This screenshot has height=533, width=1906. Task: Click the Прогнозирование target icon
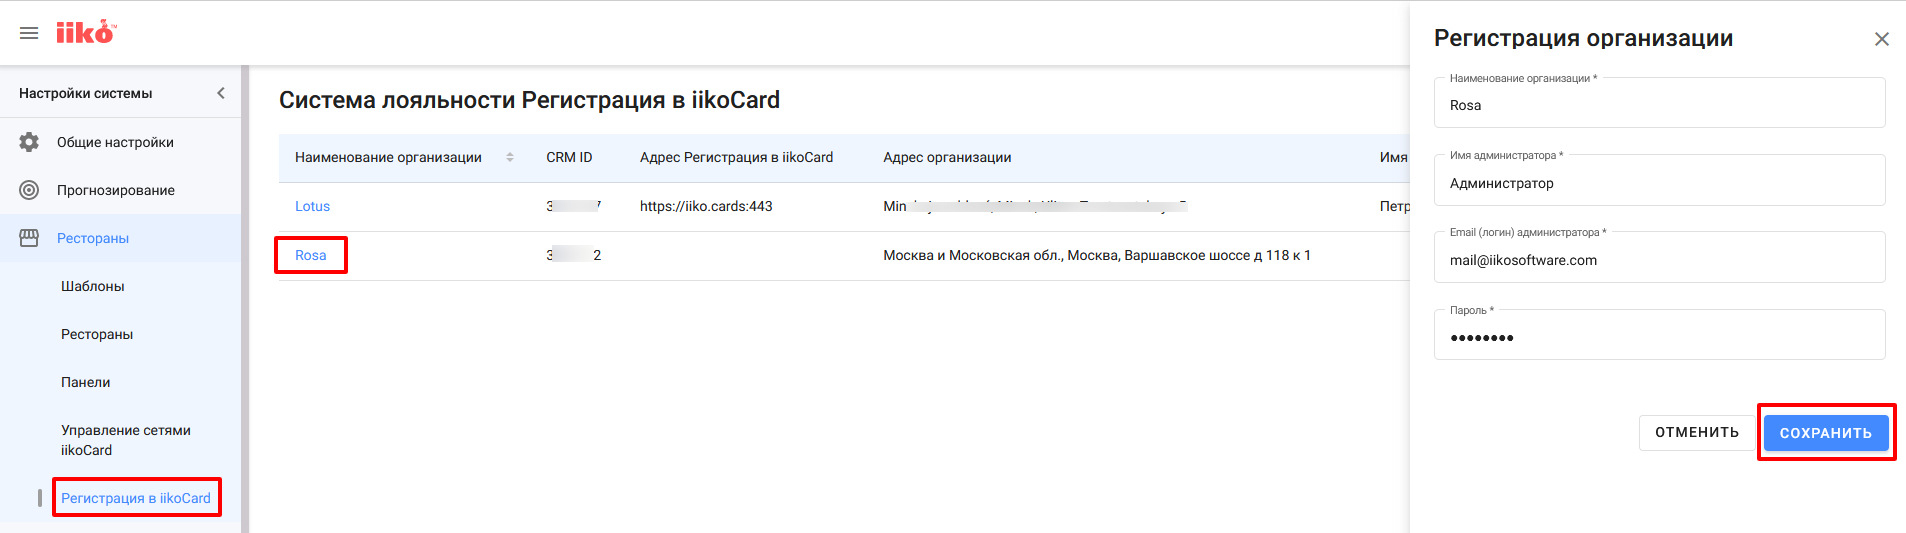click(x=29, y=190)
